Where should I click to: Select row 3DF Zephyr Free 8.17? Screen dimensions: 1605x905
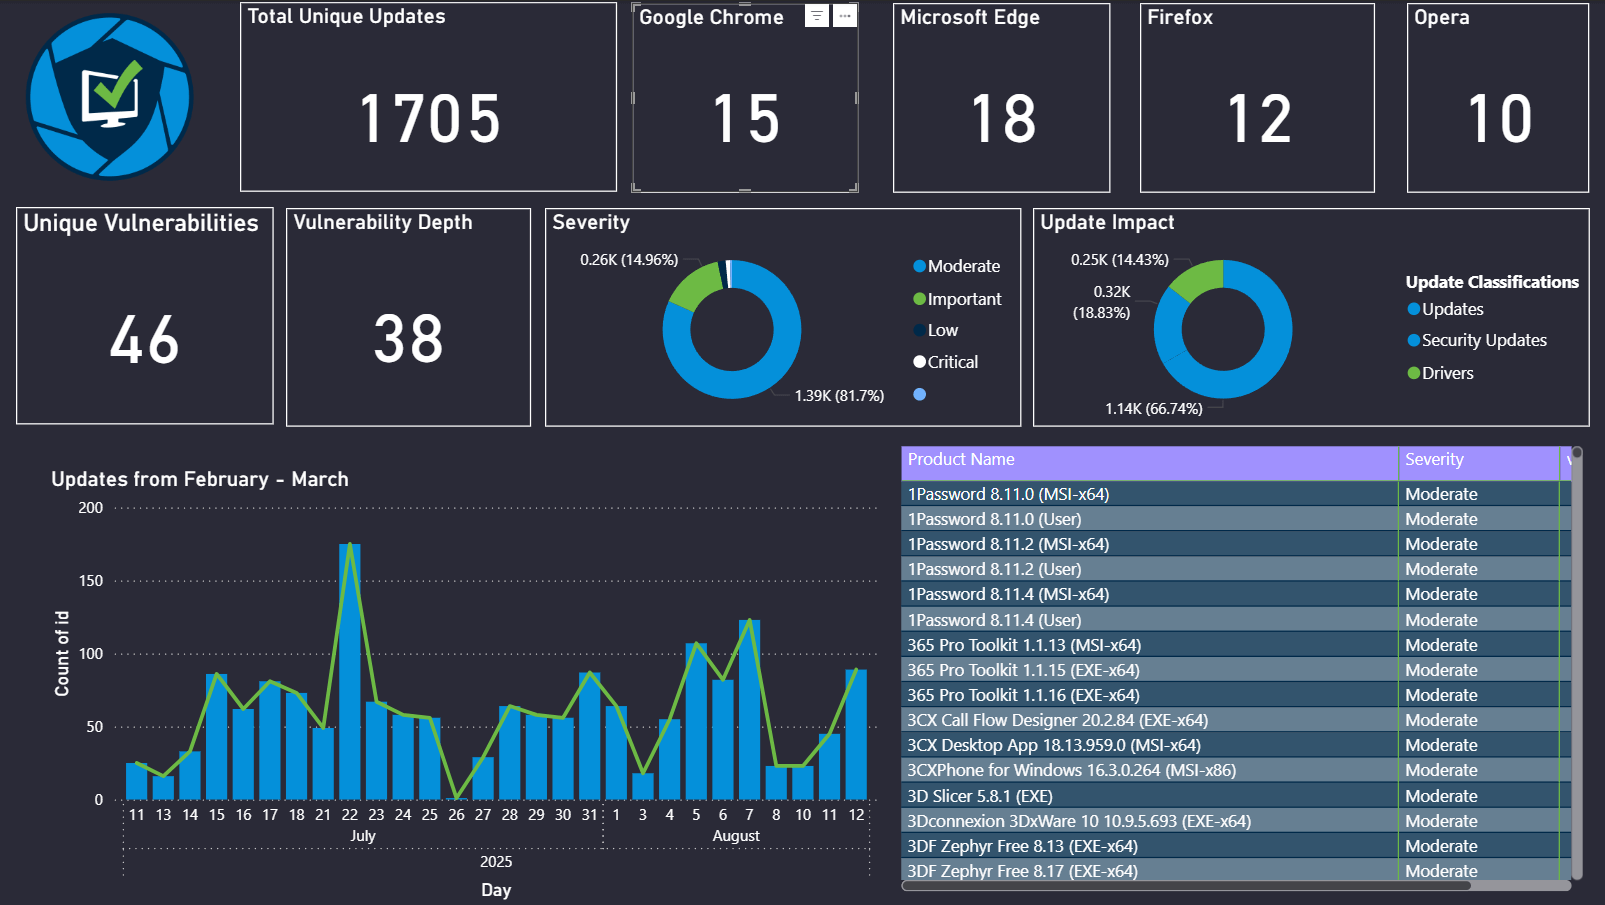[x=1236, y=870]
